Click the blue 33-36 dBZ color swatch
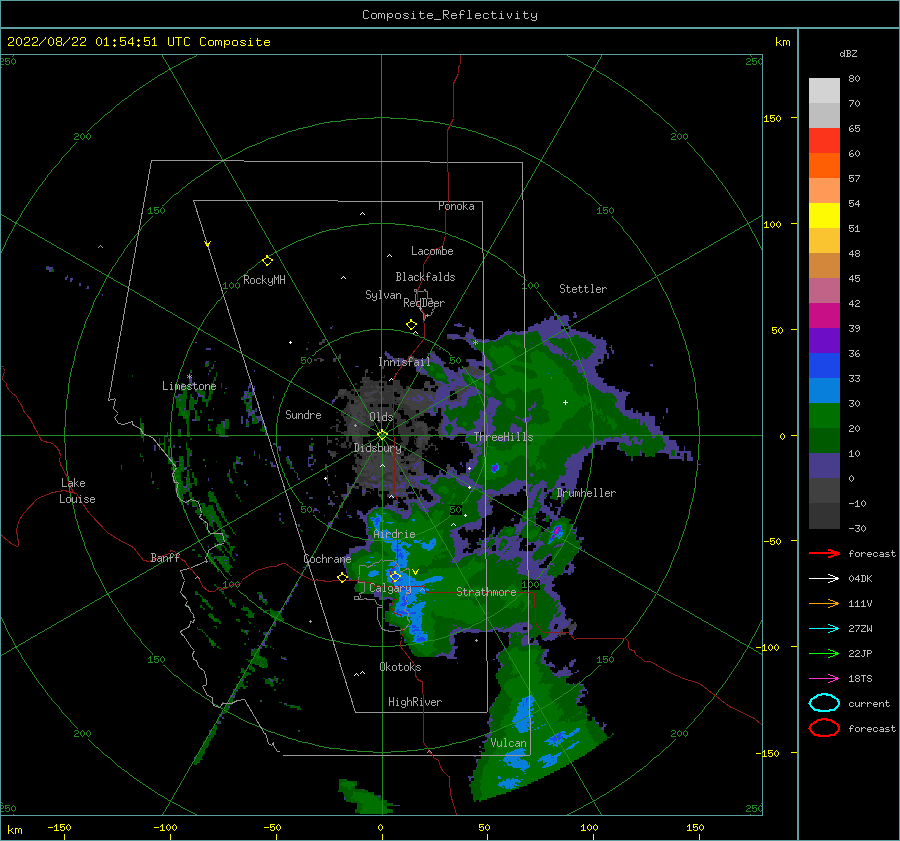This screenshot has height=841, width=900. pyautogui.click(x=824, y=366)
